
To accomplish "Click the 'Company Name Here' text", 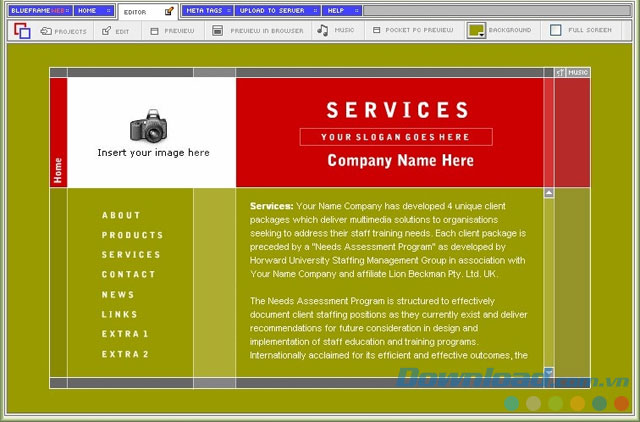I will (400, 160).
